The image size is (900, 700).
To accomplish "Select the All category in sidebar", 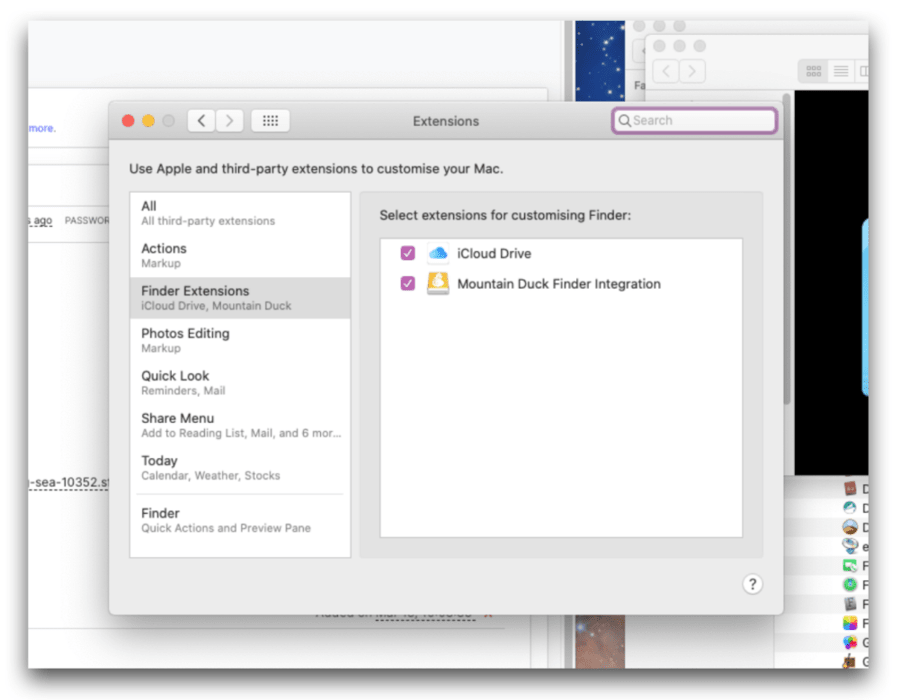I will (x=240, y=213).
